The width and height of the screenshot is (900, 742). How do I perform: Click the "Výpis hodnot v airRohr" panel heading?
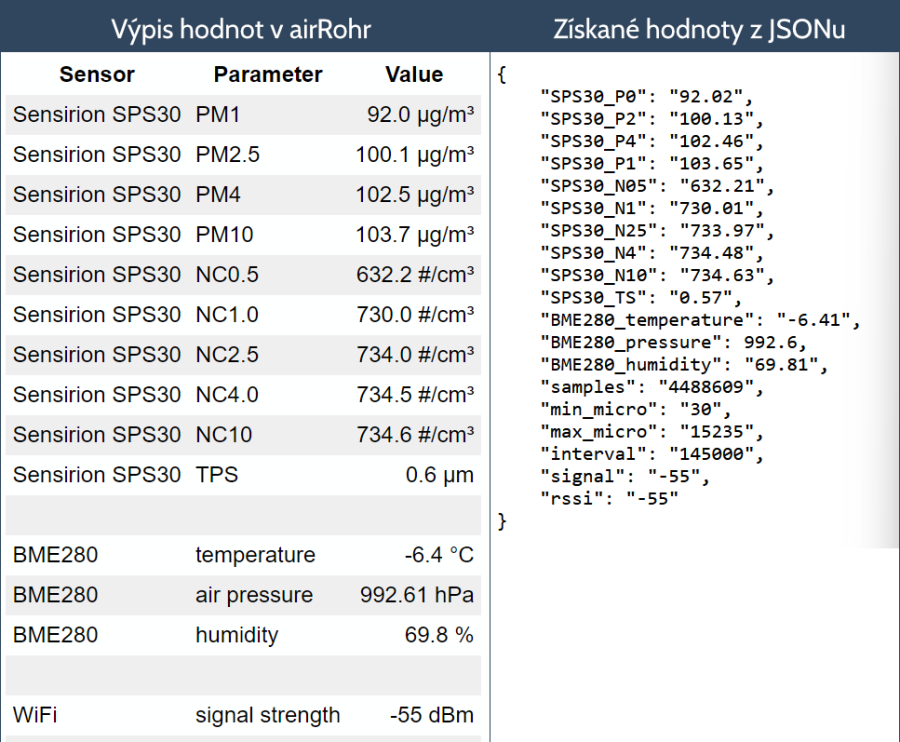242,29
